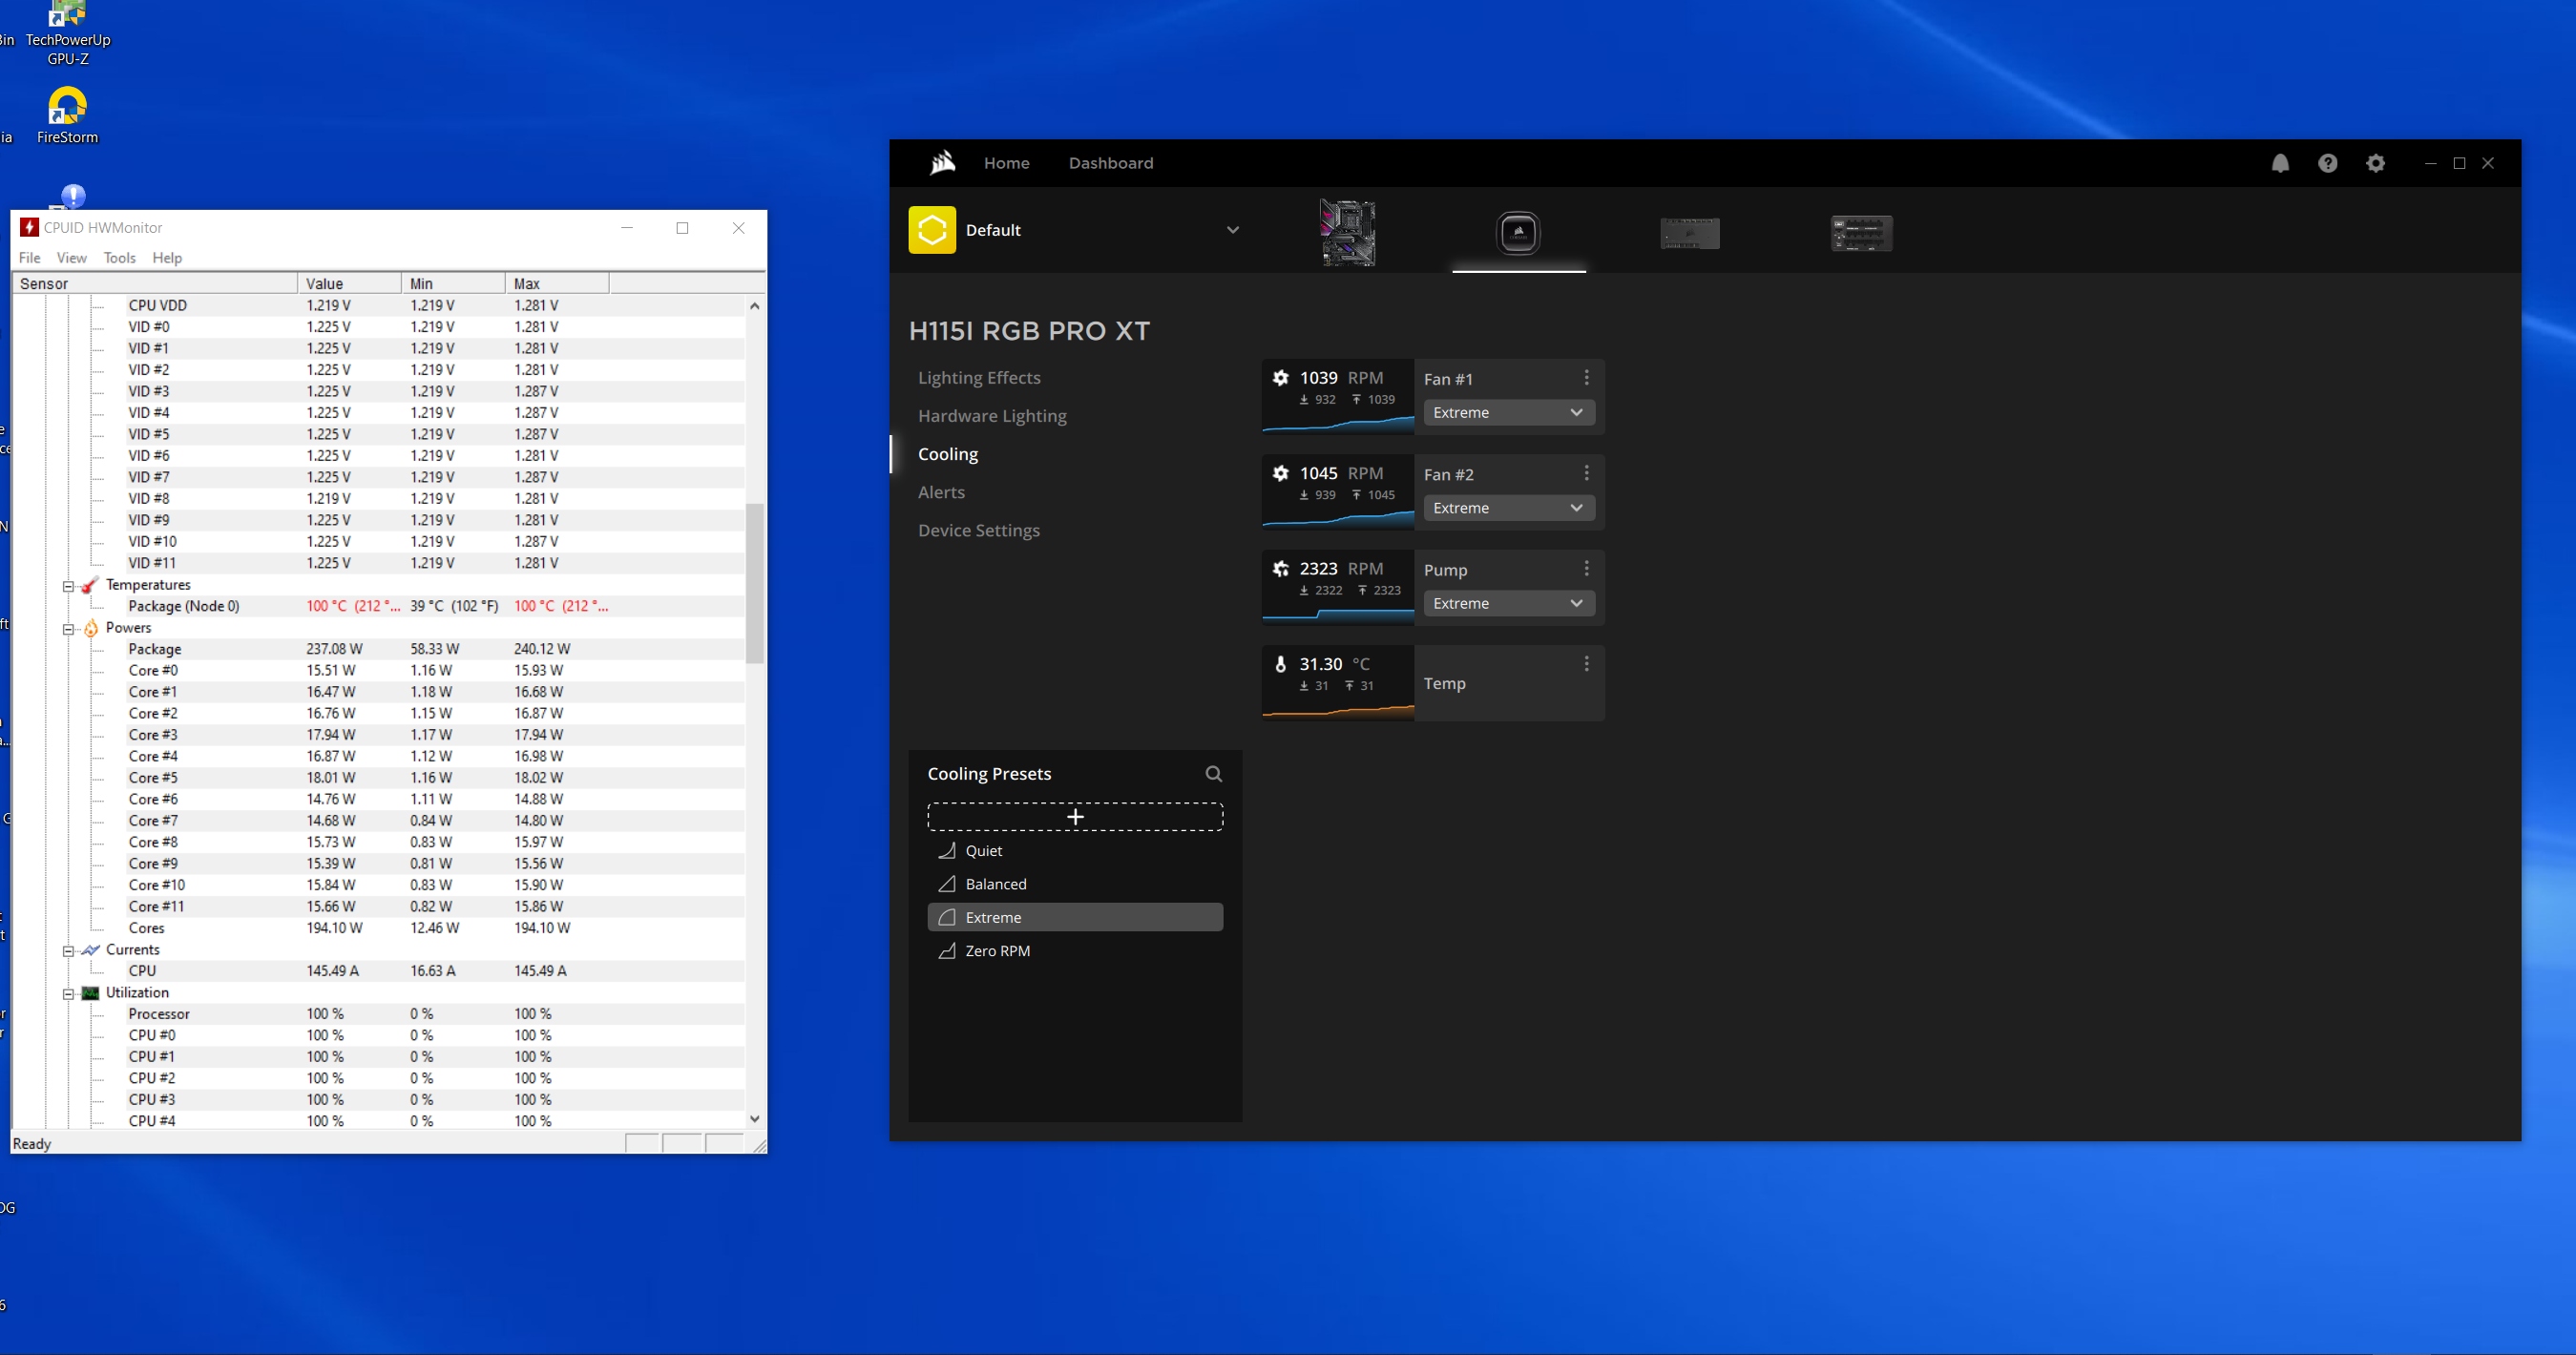Click the Currents graph icon
Viewport: 2576px width, 1355px height.
[x=90, y=949]
